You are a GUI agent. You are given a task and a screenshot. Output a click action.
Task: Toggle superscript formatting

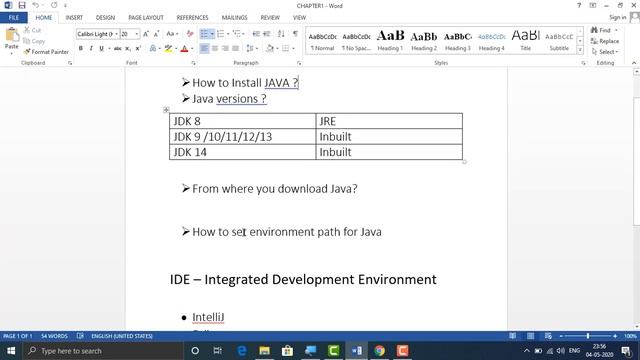coord(138,49)
